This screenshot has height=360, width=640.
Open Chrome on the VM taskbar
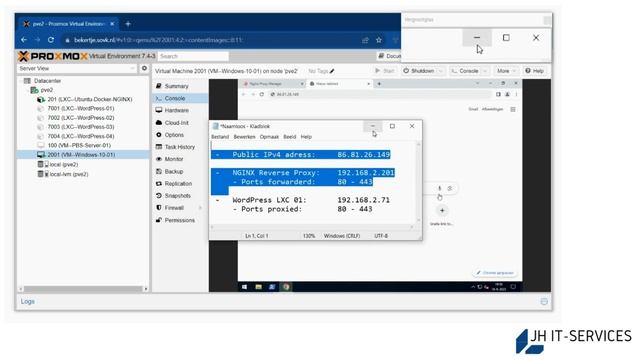[x=286, y=287]
